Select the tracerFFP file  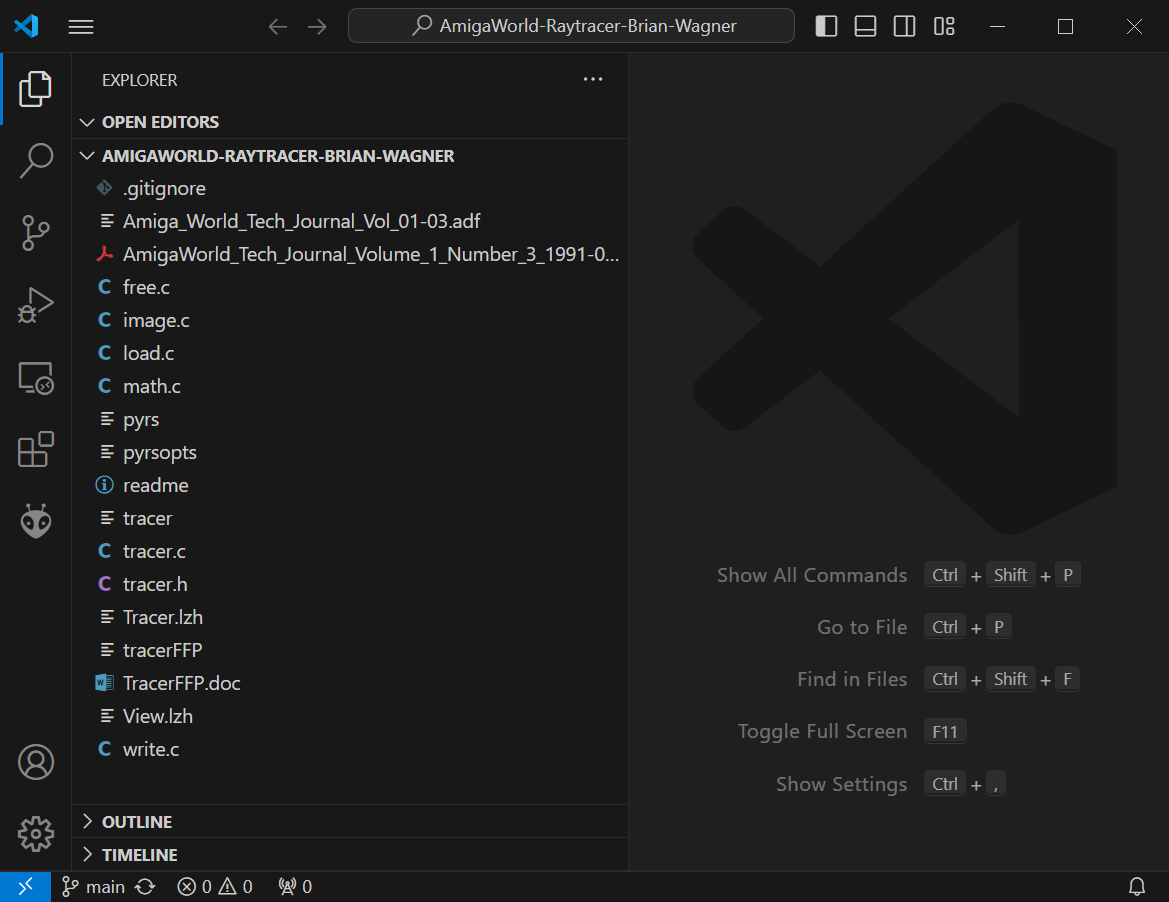[349, 650]
